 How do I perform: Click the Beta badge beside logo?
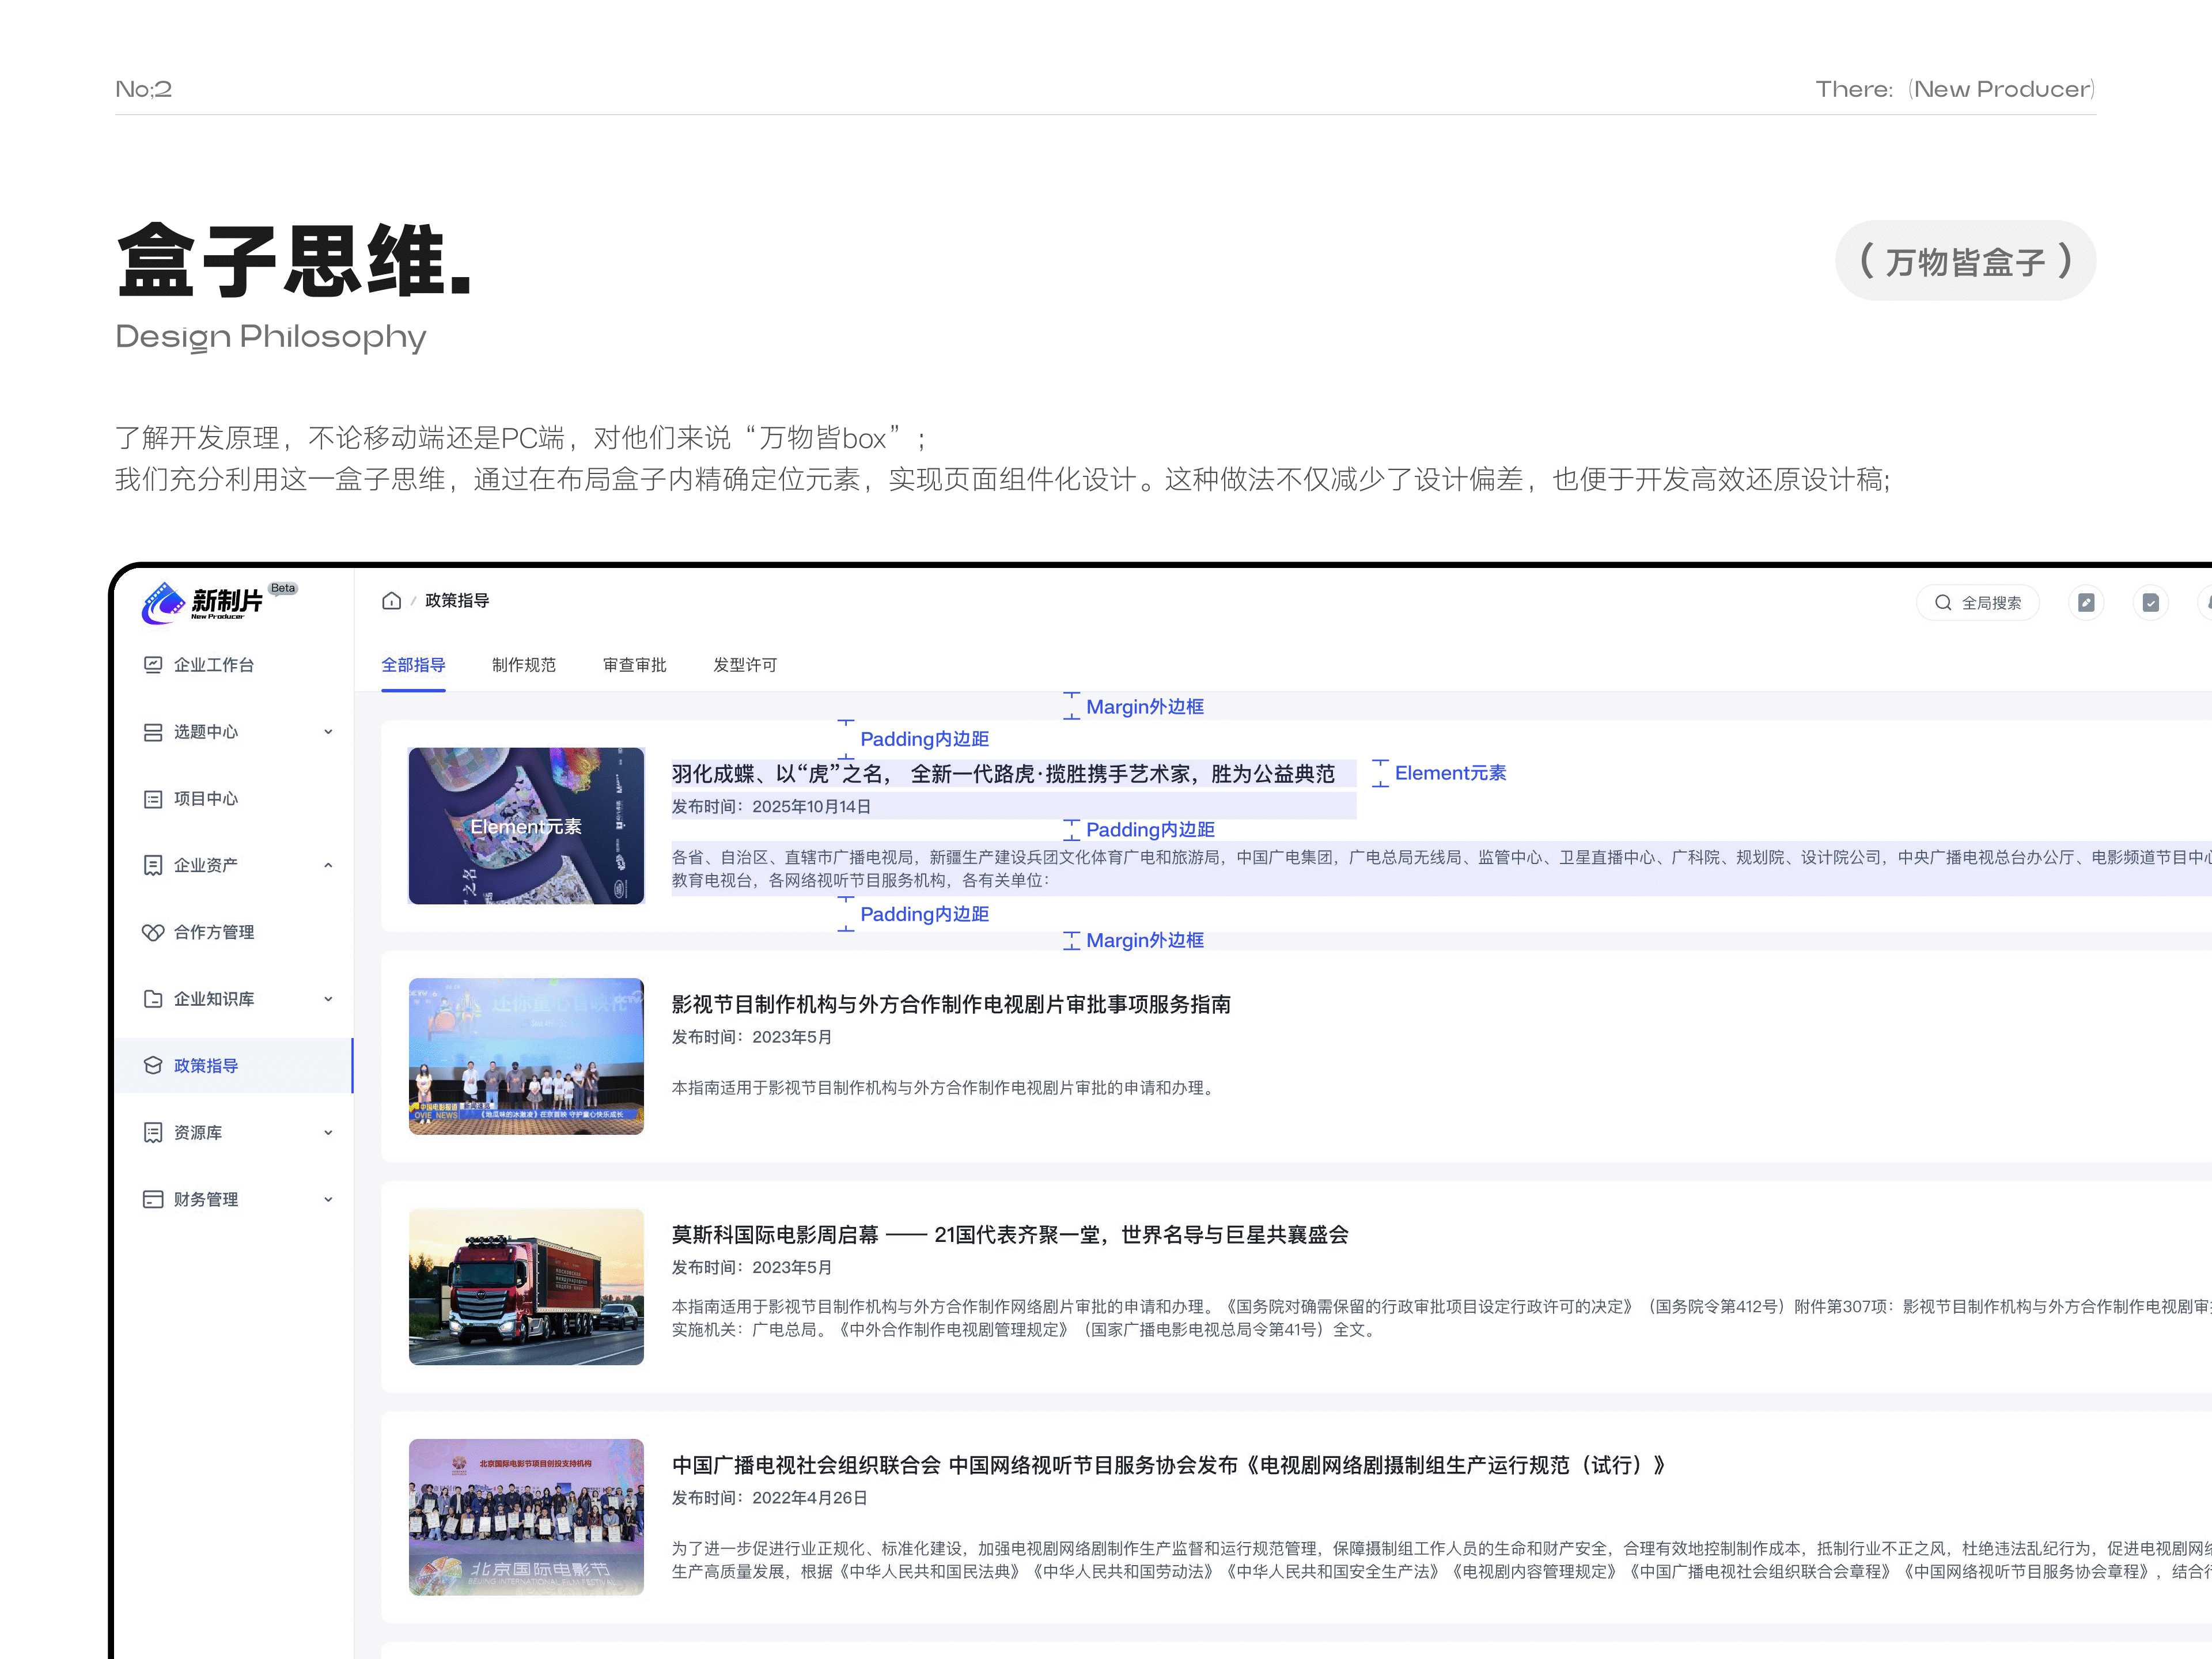(x=283, y=589)
